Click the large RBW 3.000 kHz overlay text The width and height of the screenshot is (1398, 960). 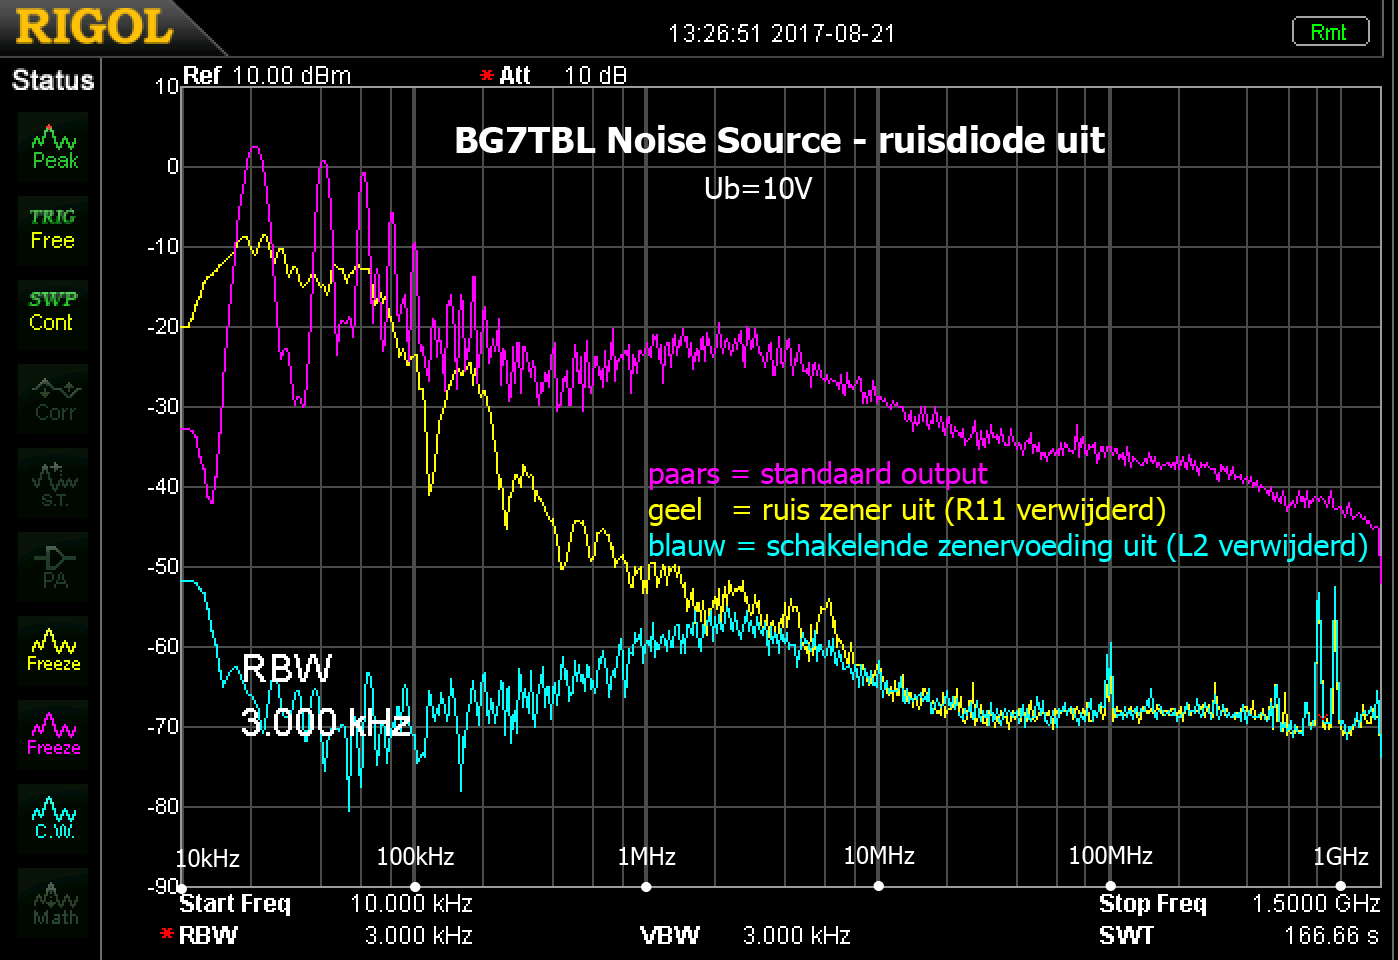coord(326,695)
